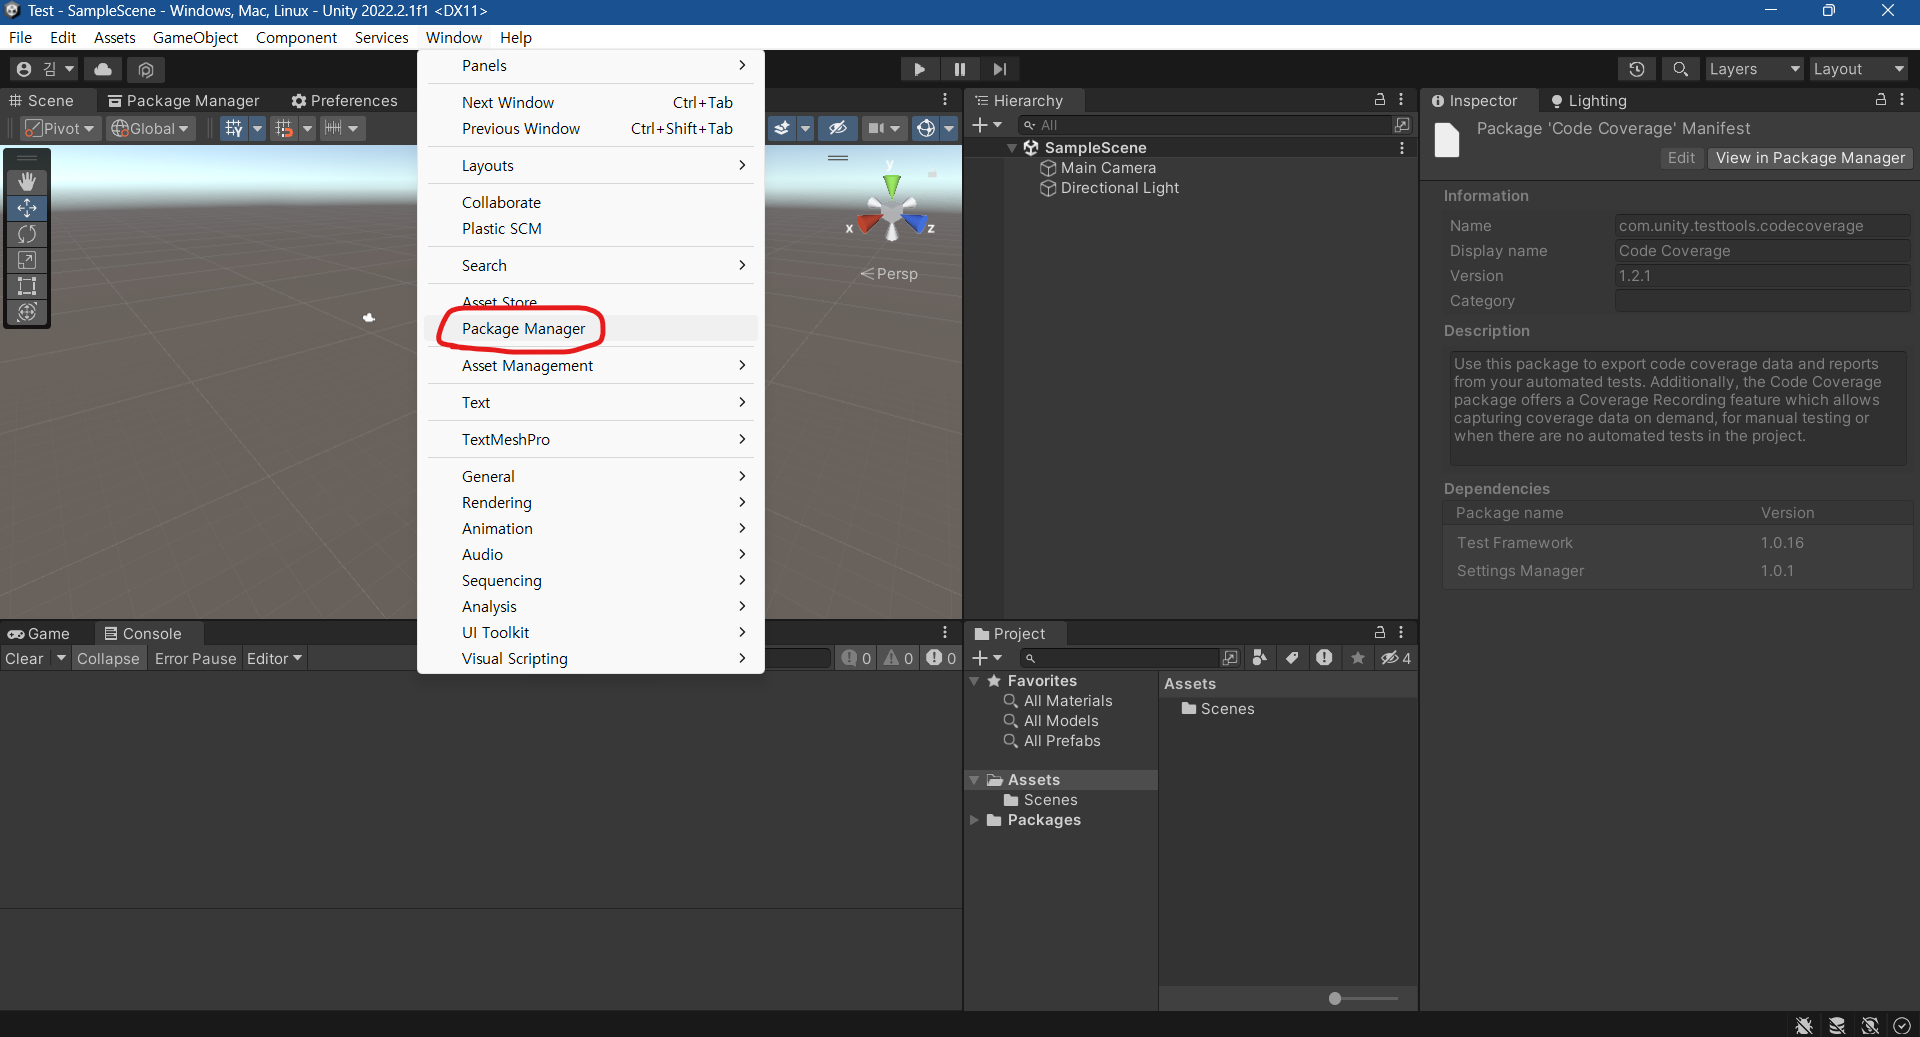Toggle hidden packages visibility count

(x=1396, y=657)
